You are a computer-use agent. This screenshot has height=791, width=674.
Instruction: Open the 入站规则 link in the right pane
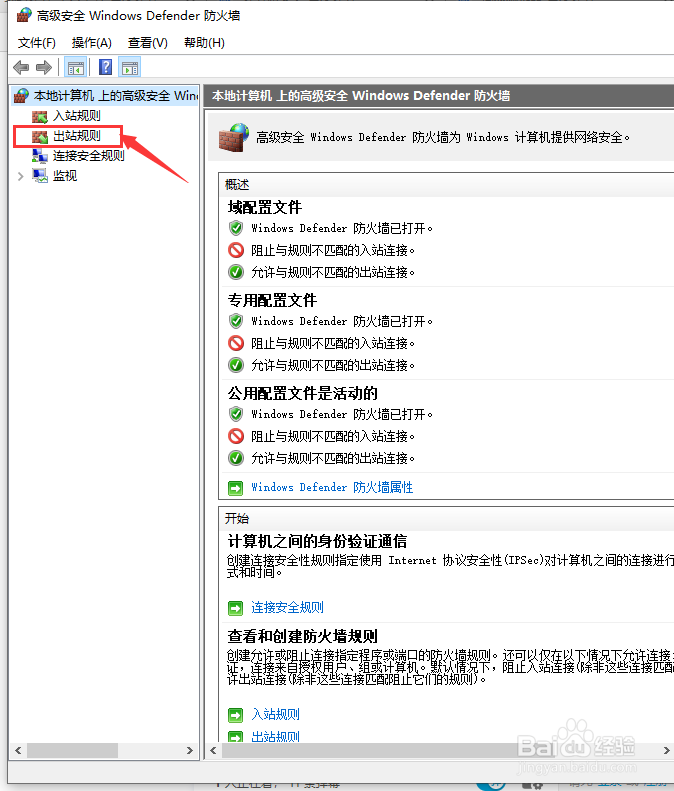tap(275, 715)
